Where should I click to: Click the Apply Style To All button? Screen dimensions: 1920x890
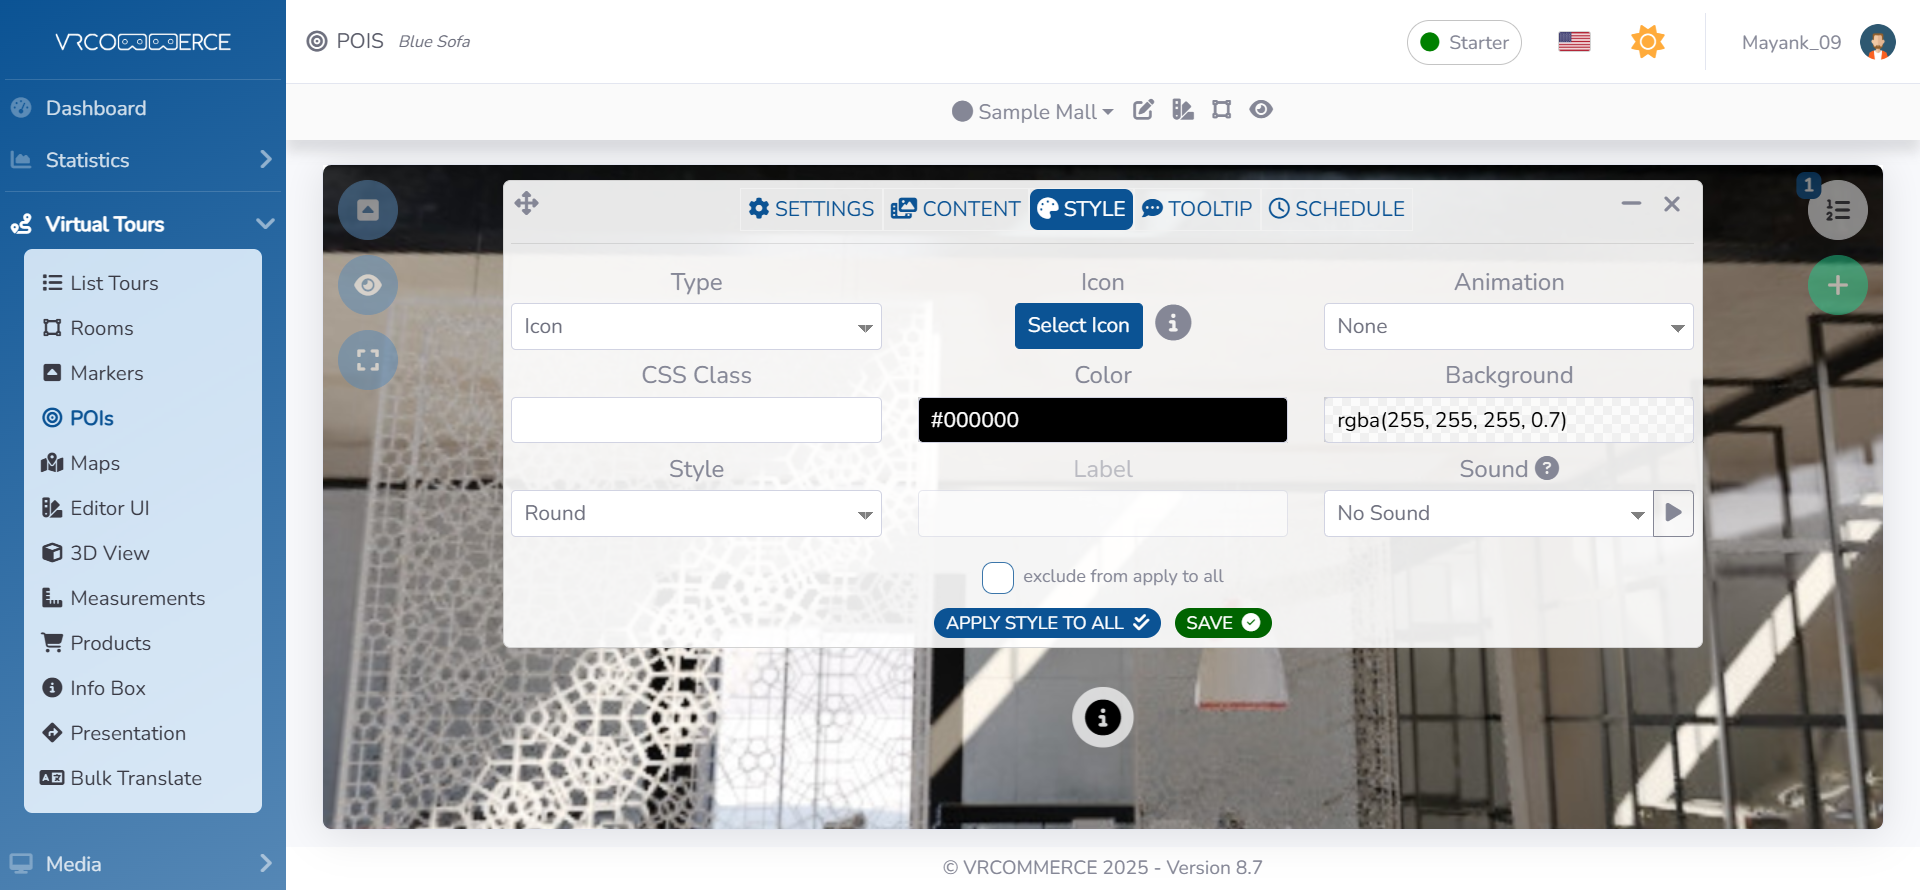coord(1046,623)
